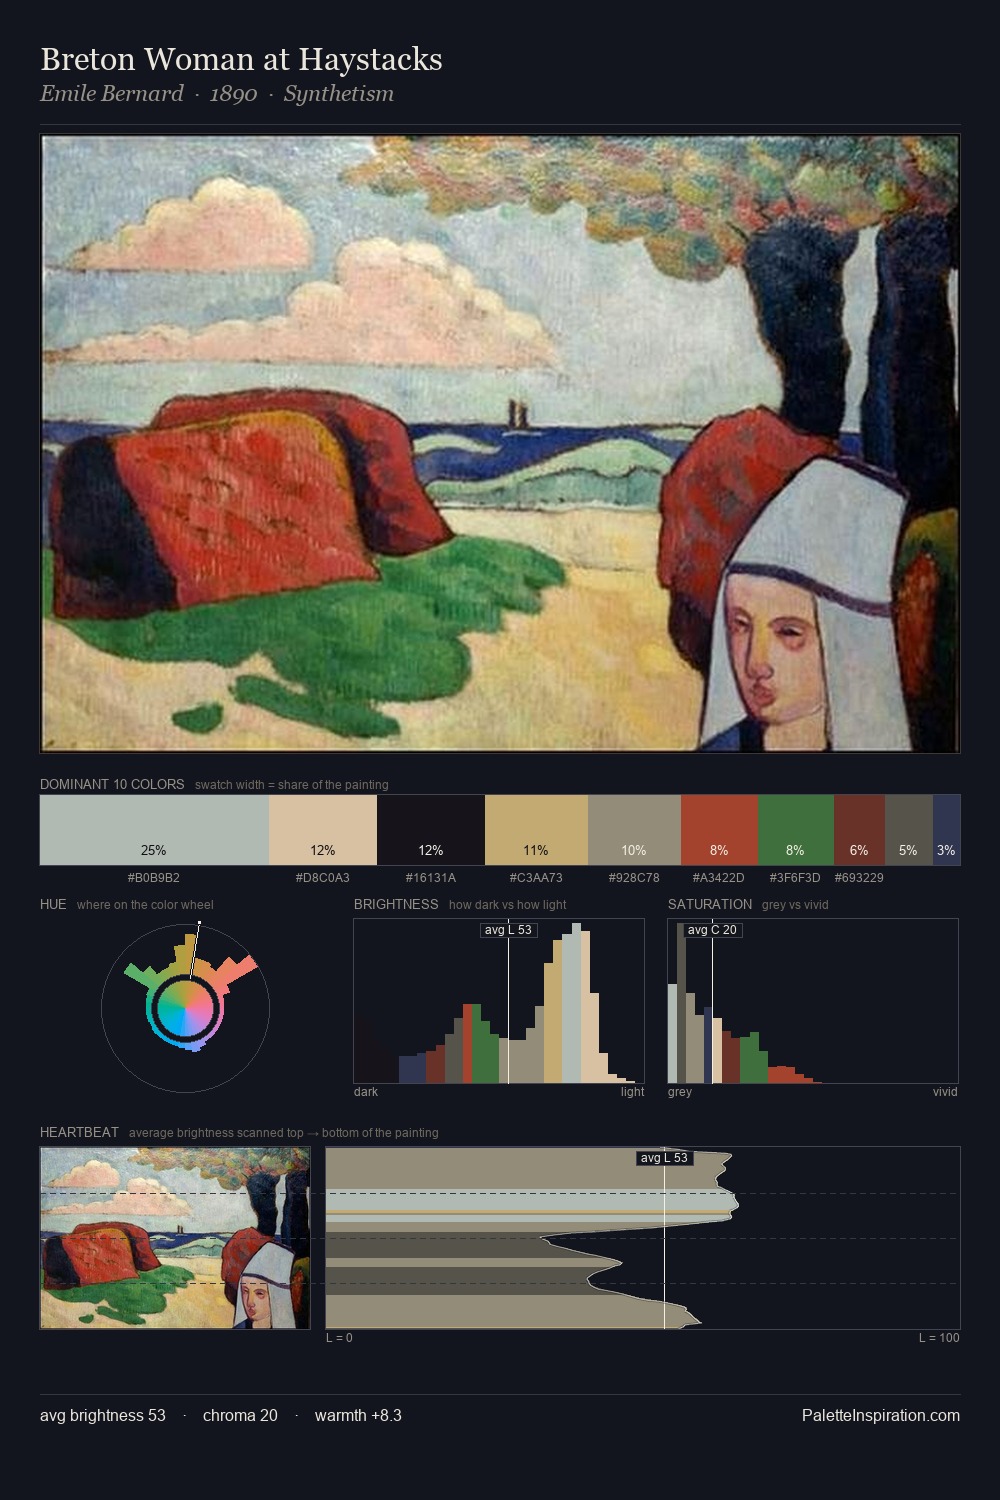Screen dimensions: 1000x1500
Task: Click 'swatch width = share of the painting' caption
Action: coord(292,785)
